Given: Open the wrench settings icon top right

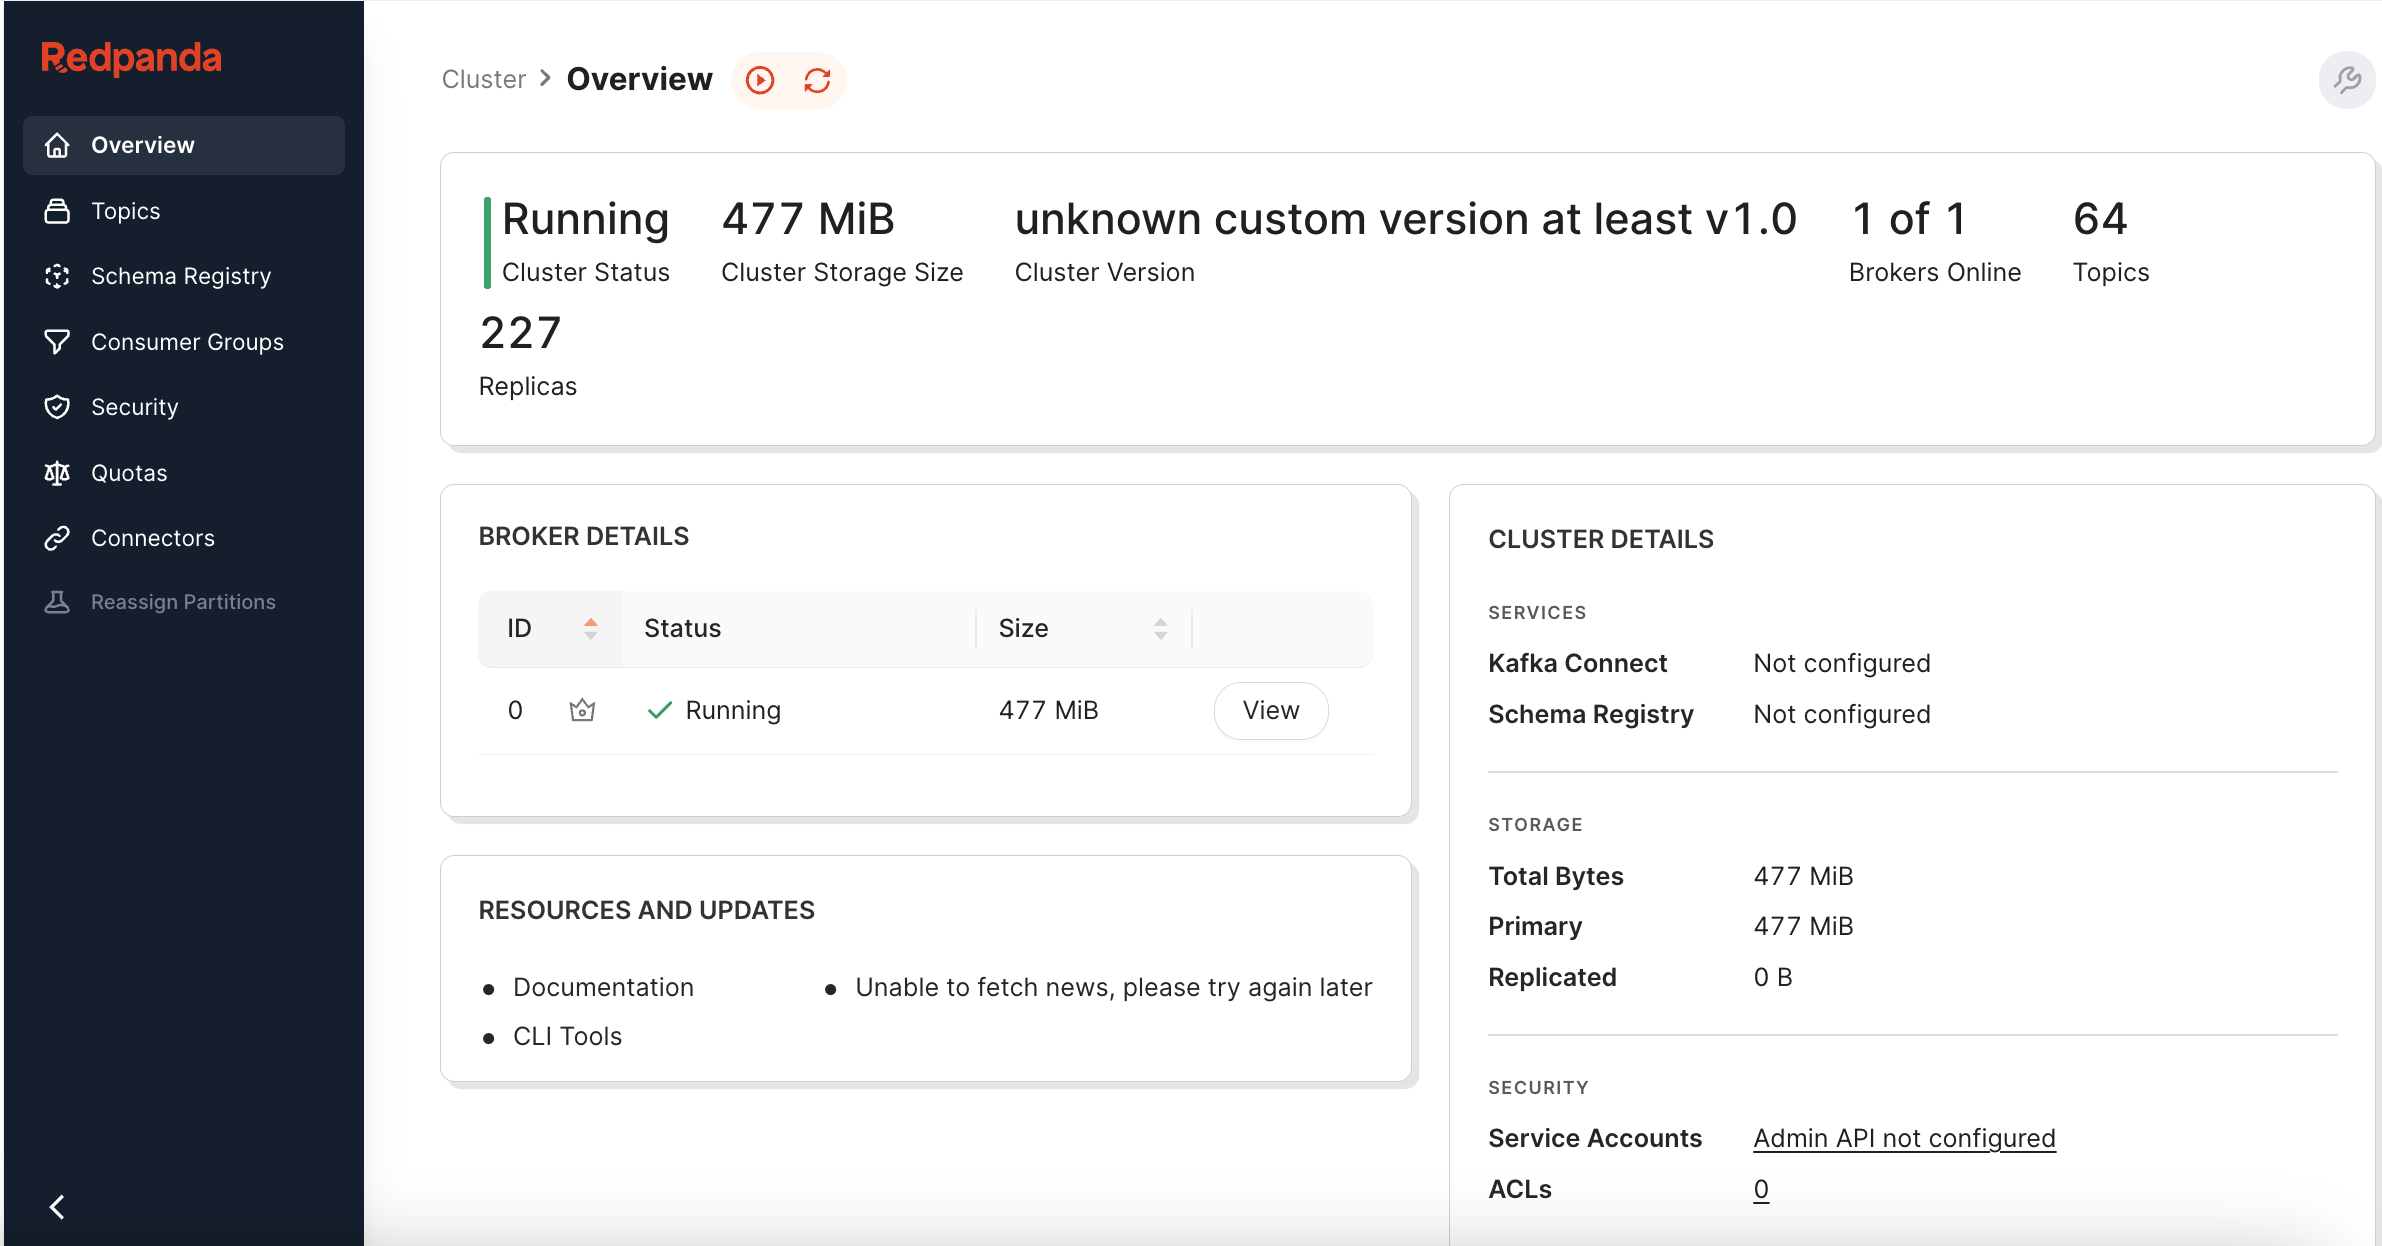Looking at the screenshot, I should click(2347, 80).
